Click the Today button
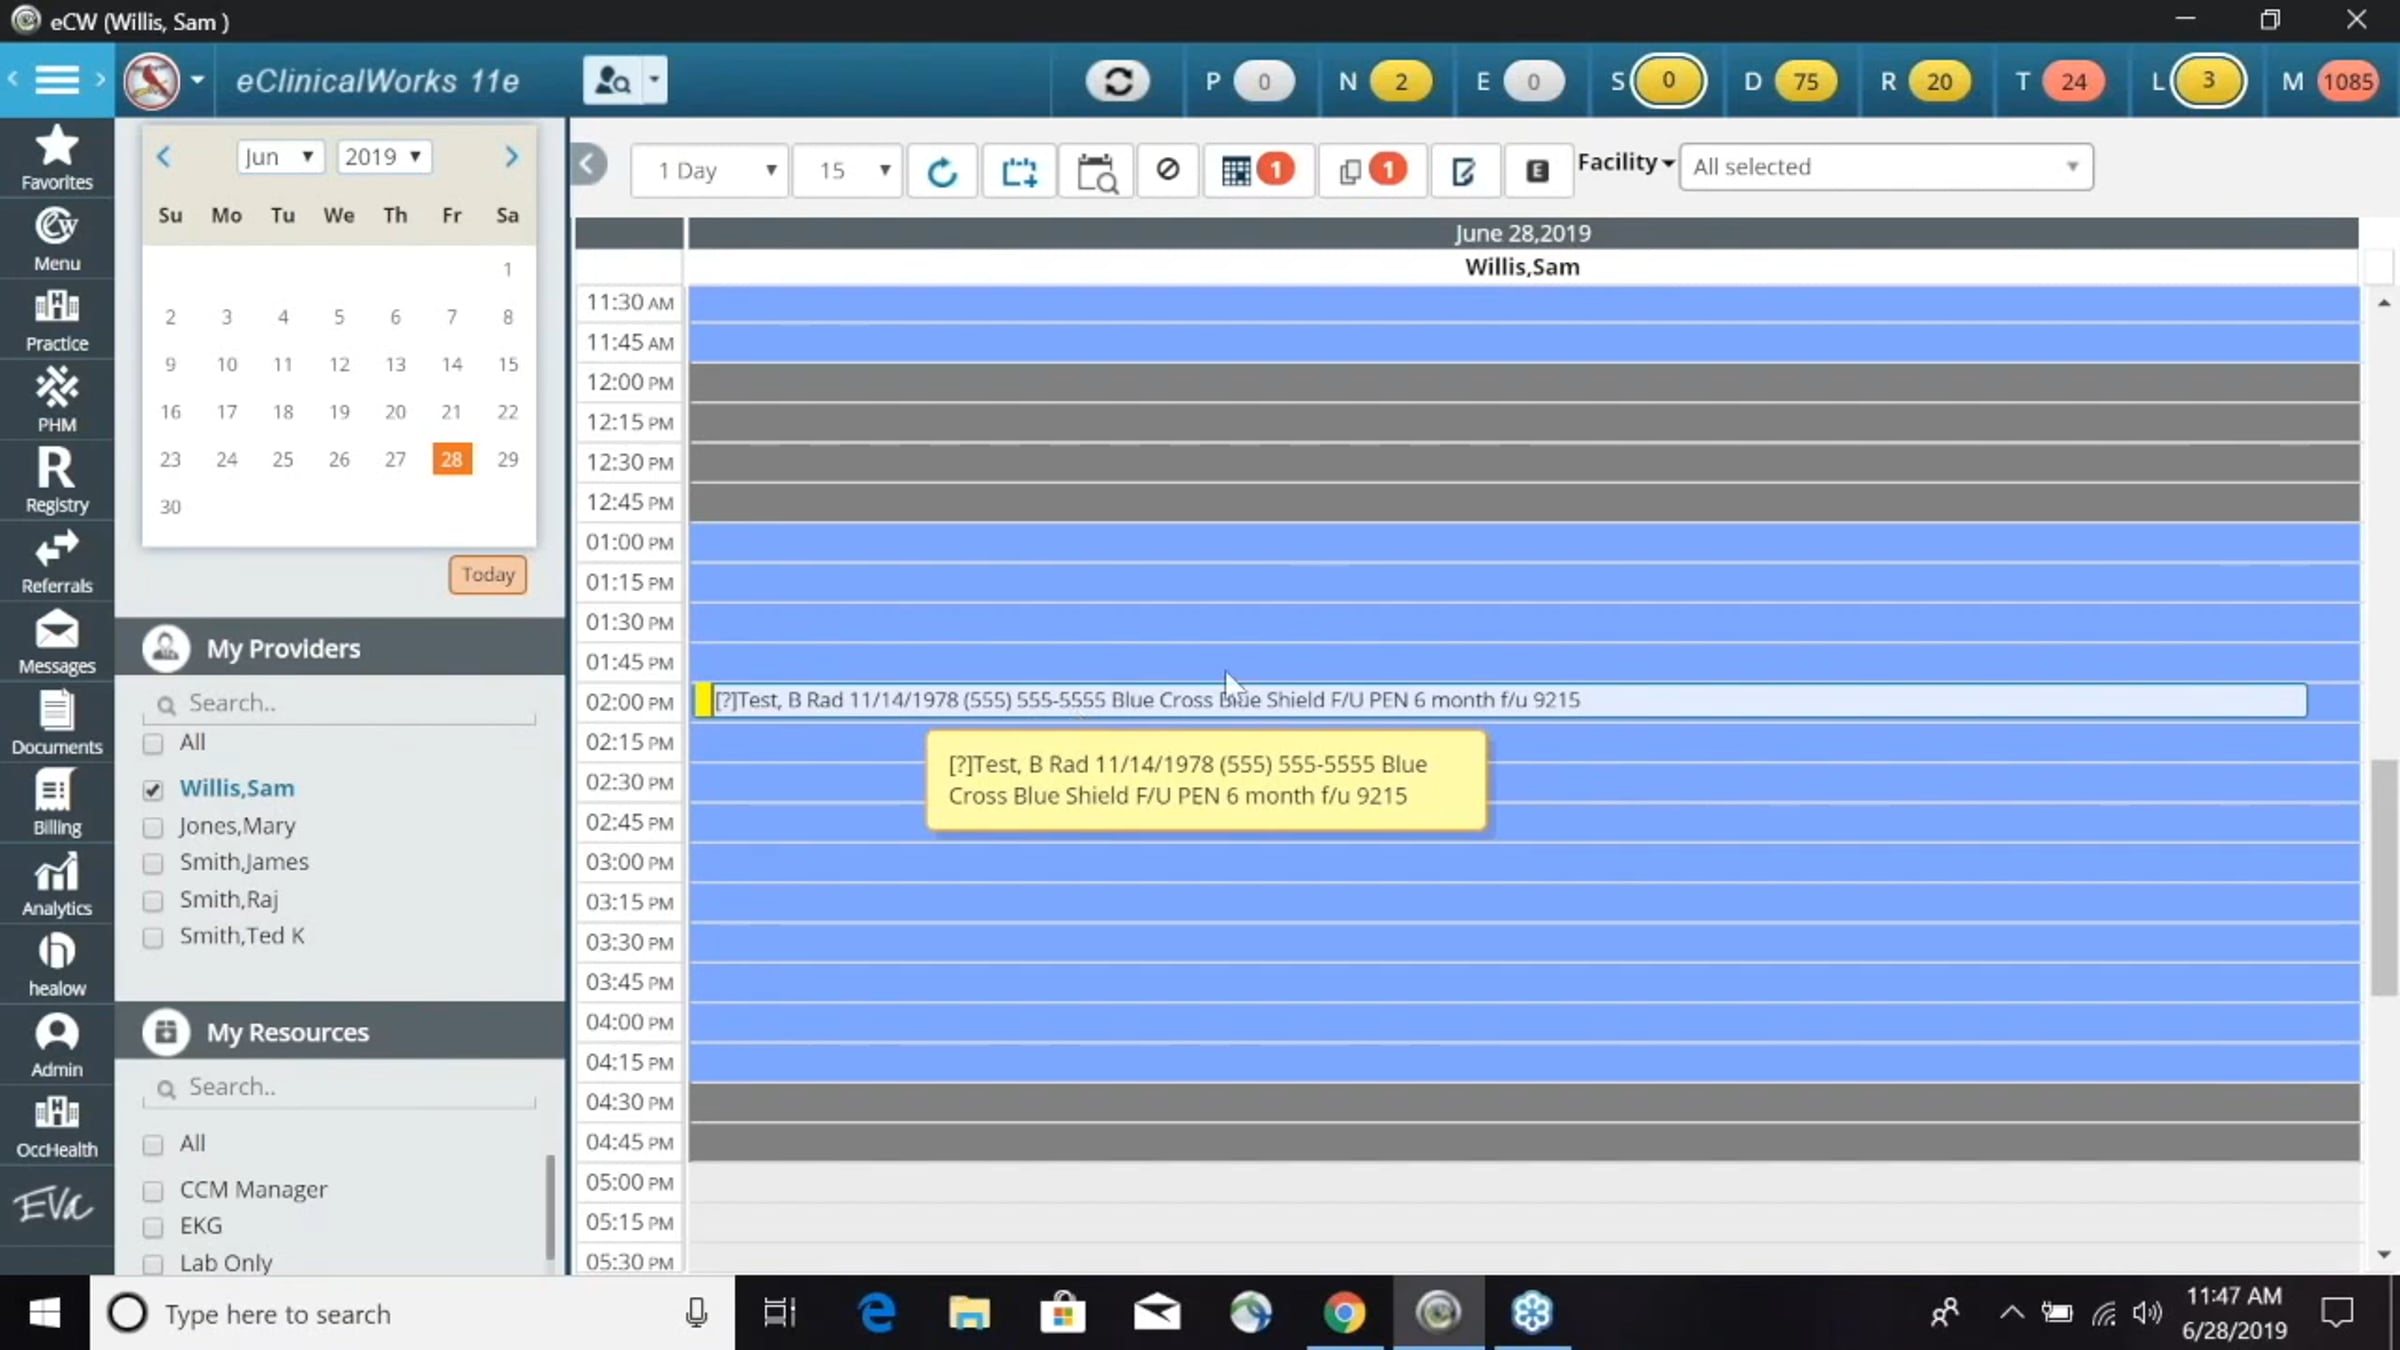 (488, 575)
